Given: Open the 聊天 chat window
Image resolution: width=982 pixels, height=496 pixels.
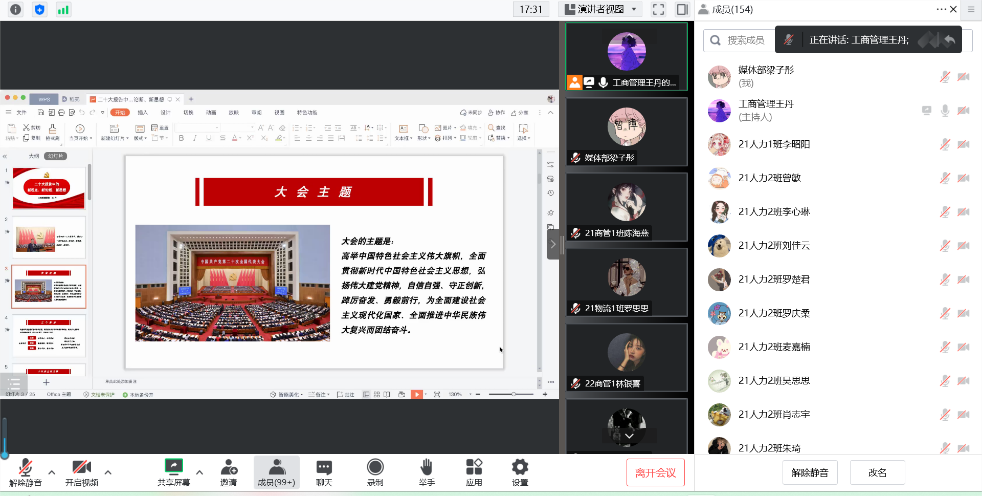Looking at the screenshot, I should pyautogui.click(x=324, y=472).
